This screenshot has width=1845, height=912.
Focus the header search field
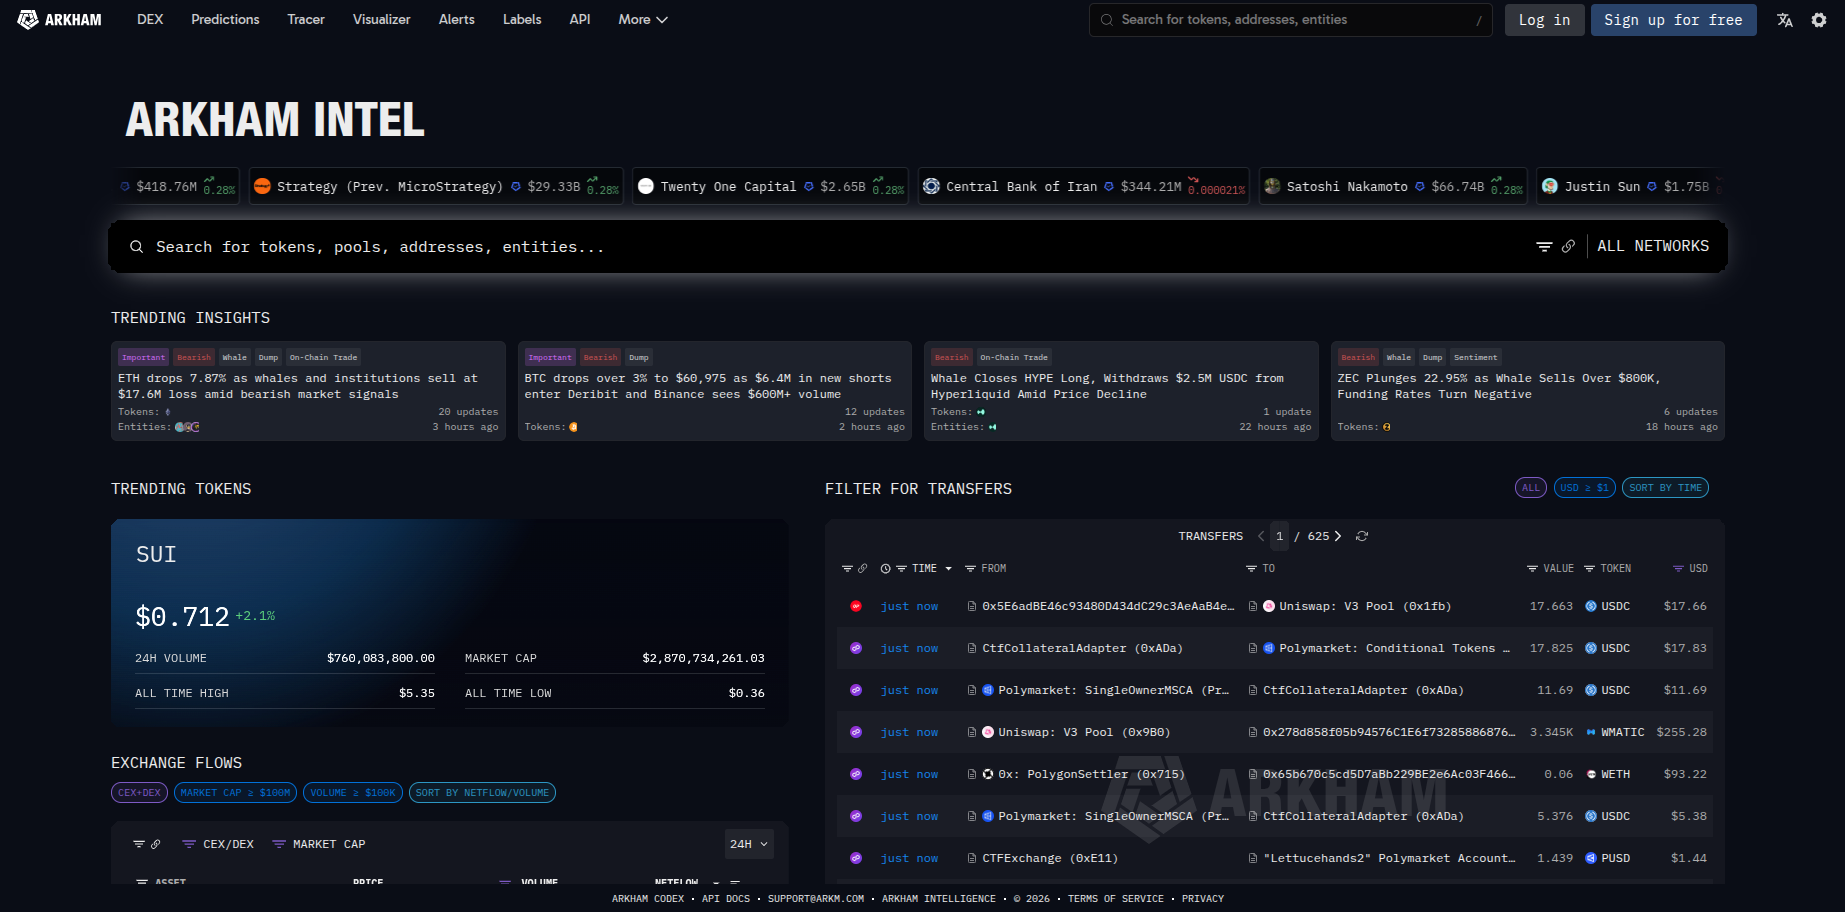[x=1290, y=20]
